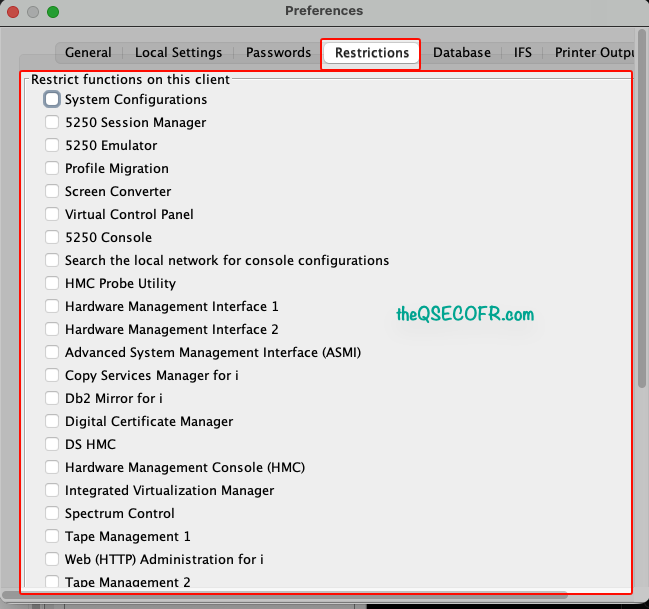Check the 5250 Console option
649x609 pixels.
[52, 237]
